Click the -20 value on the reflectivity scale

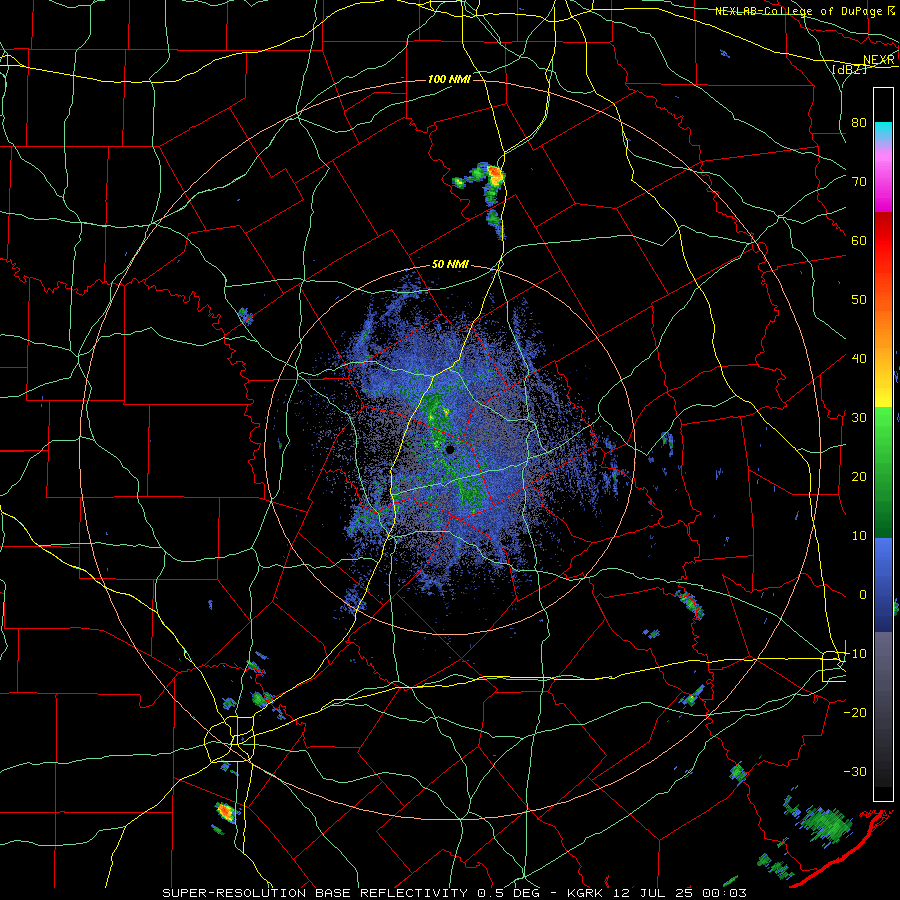[x=855, y=713]
